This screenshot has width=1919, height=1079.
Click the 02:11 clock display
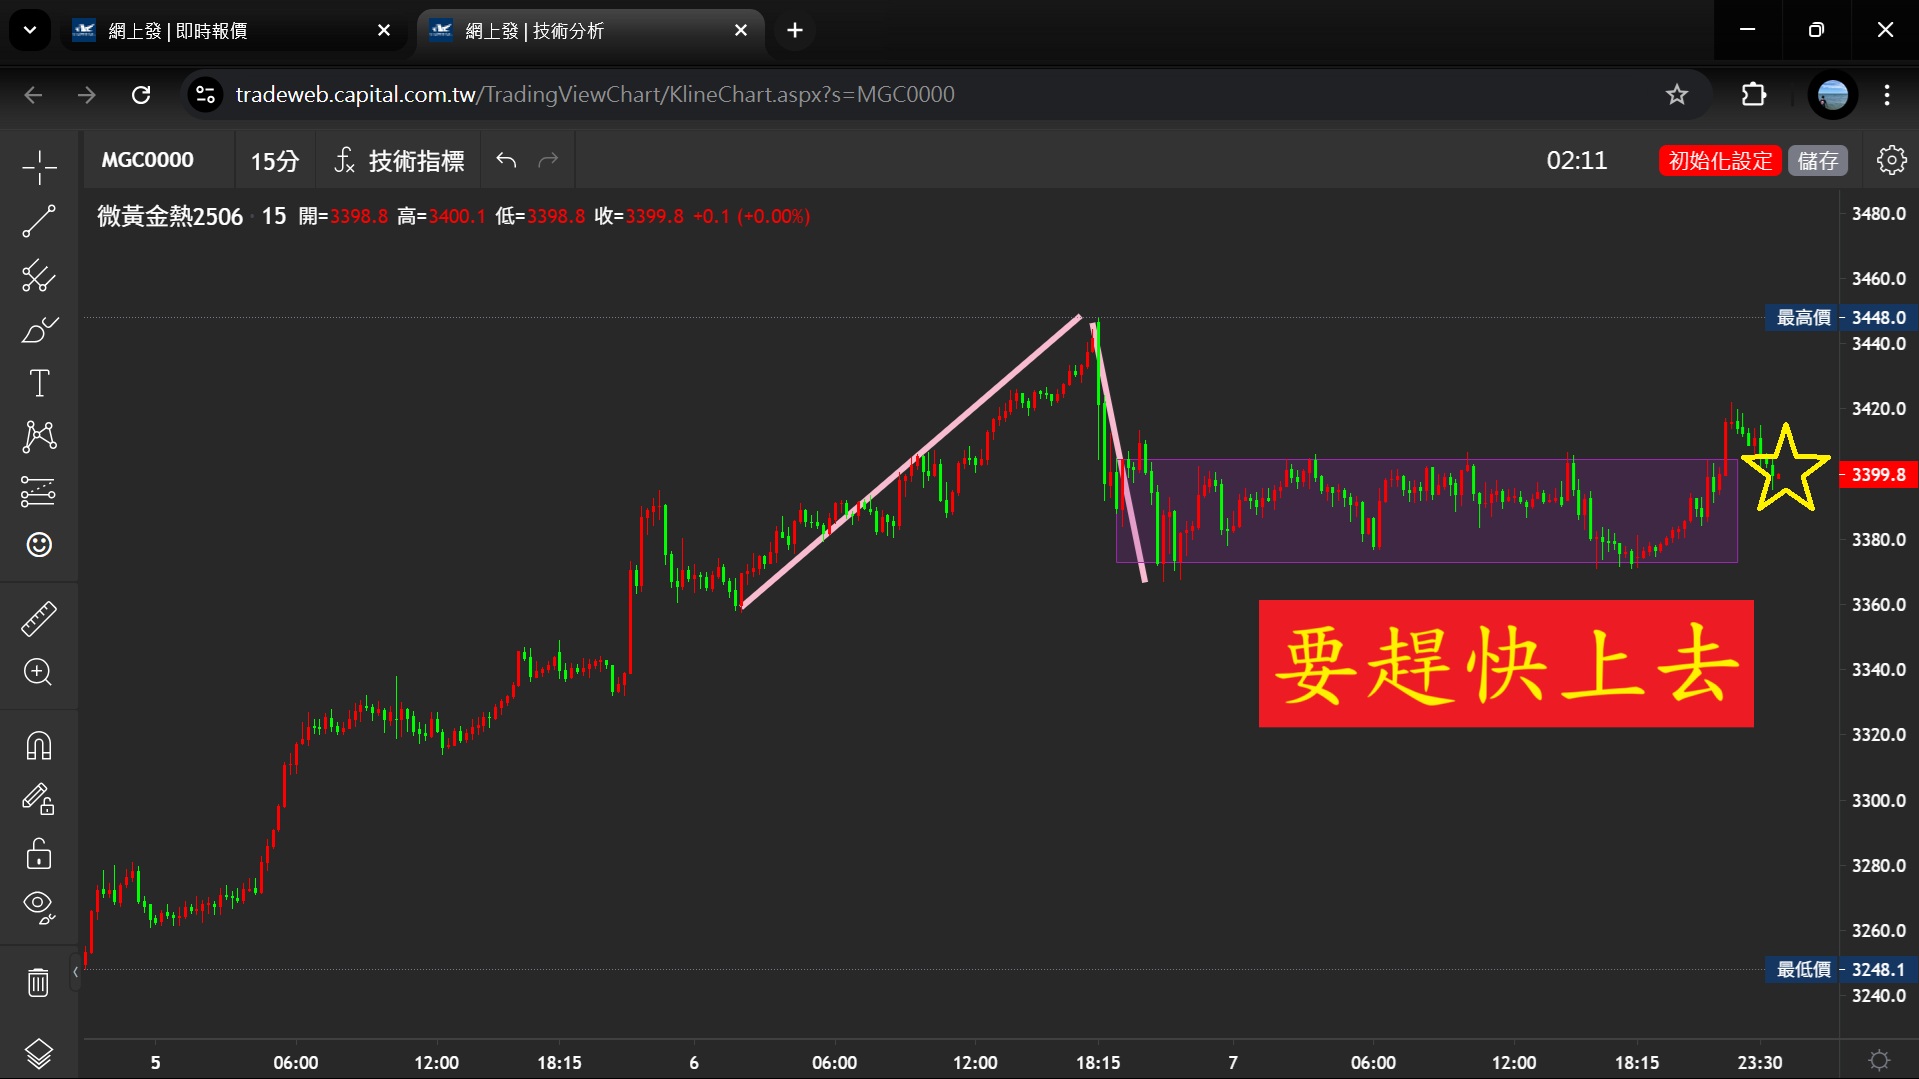tap(1577, 160)
